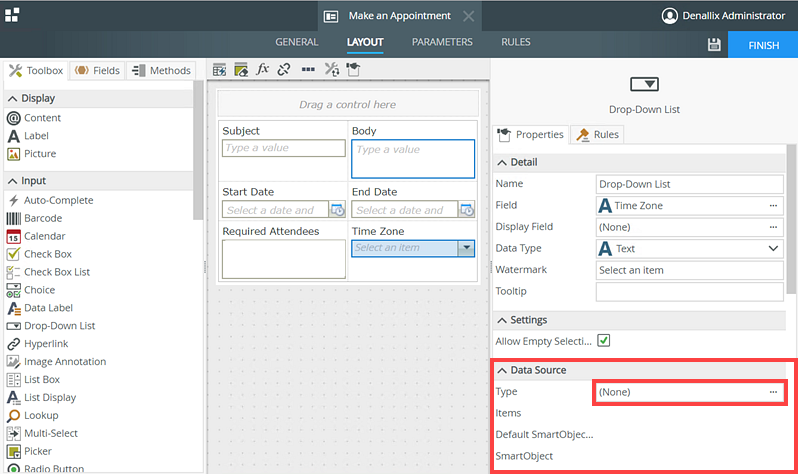Click the fx expressions toolbar icon
Screen dimensions: 798x474
[x=262, y=69]
